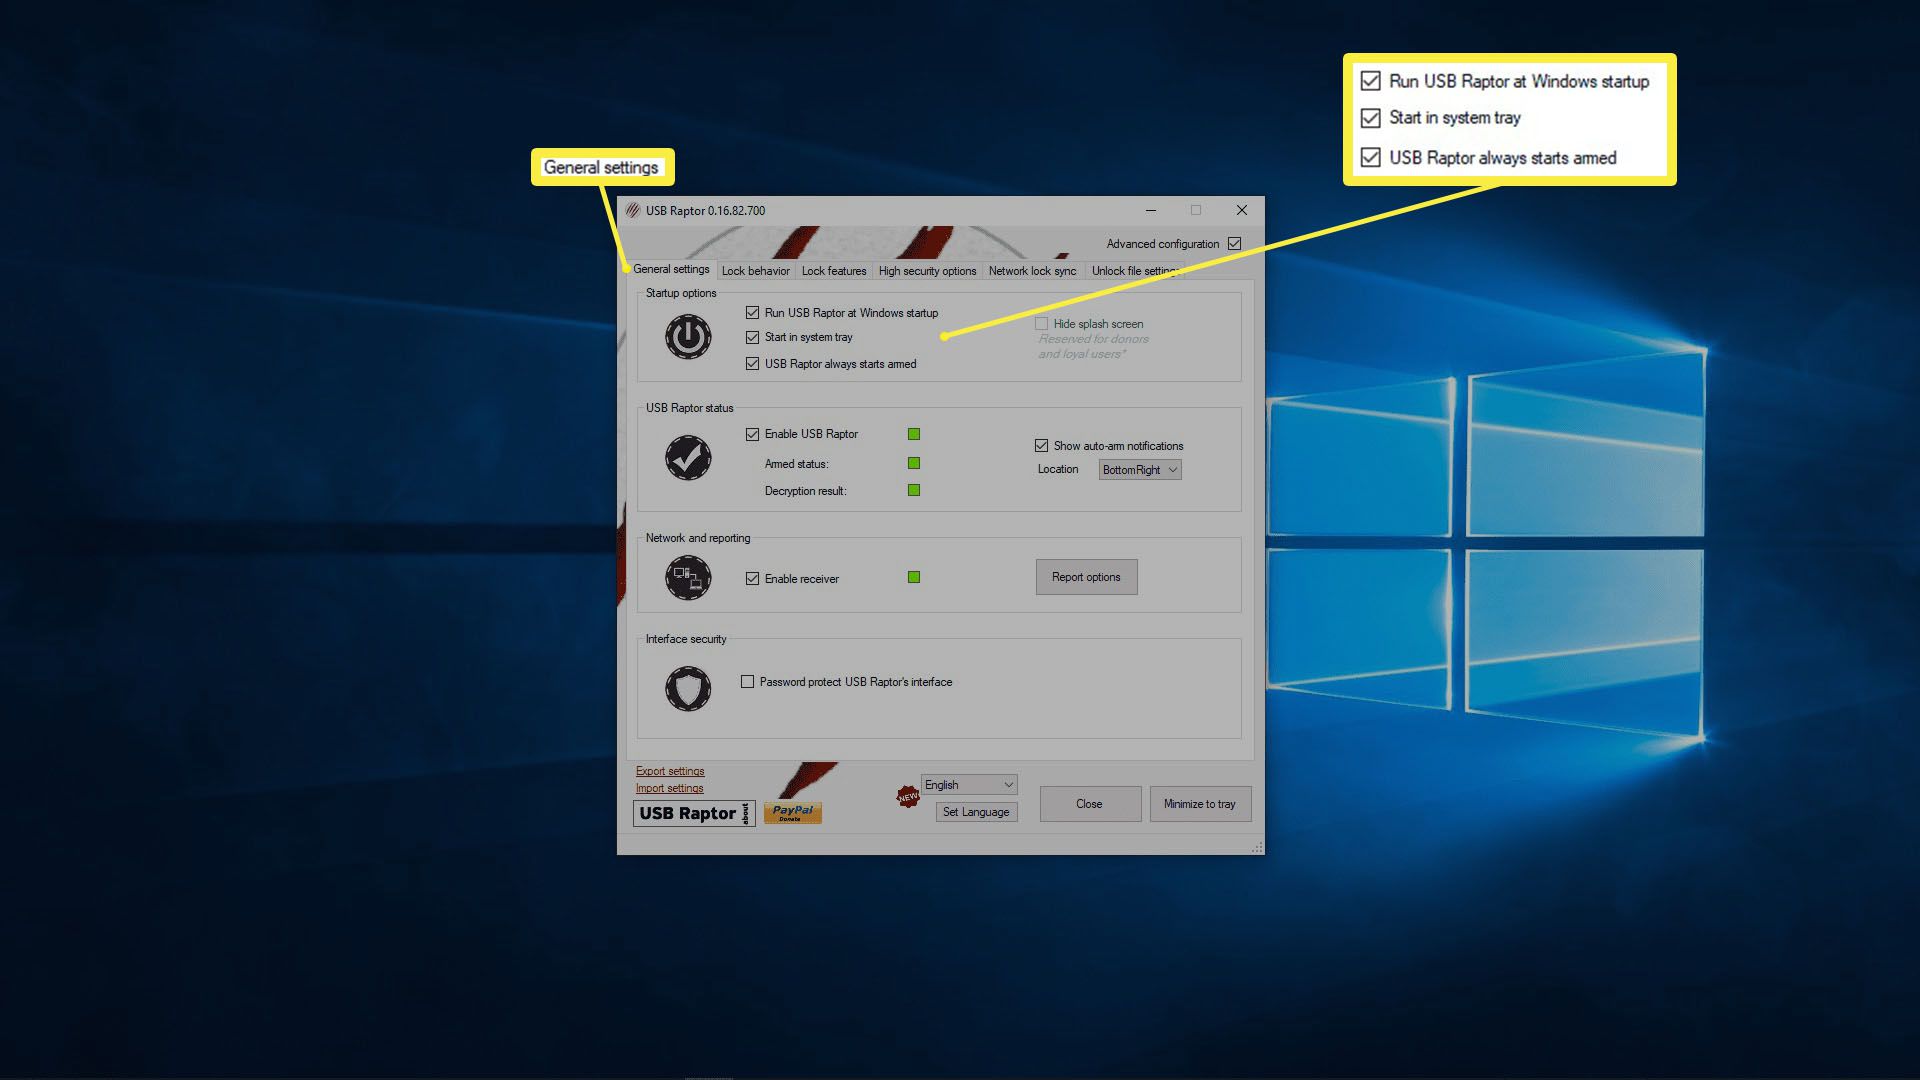
Task: Click the power icon in Startup options
Action: click(688, 337)
